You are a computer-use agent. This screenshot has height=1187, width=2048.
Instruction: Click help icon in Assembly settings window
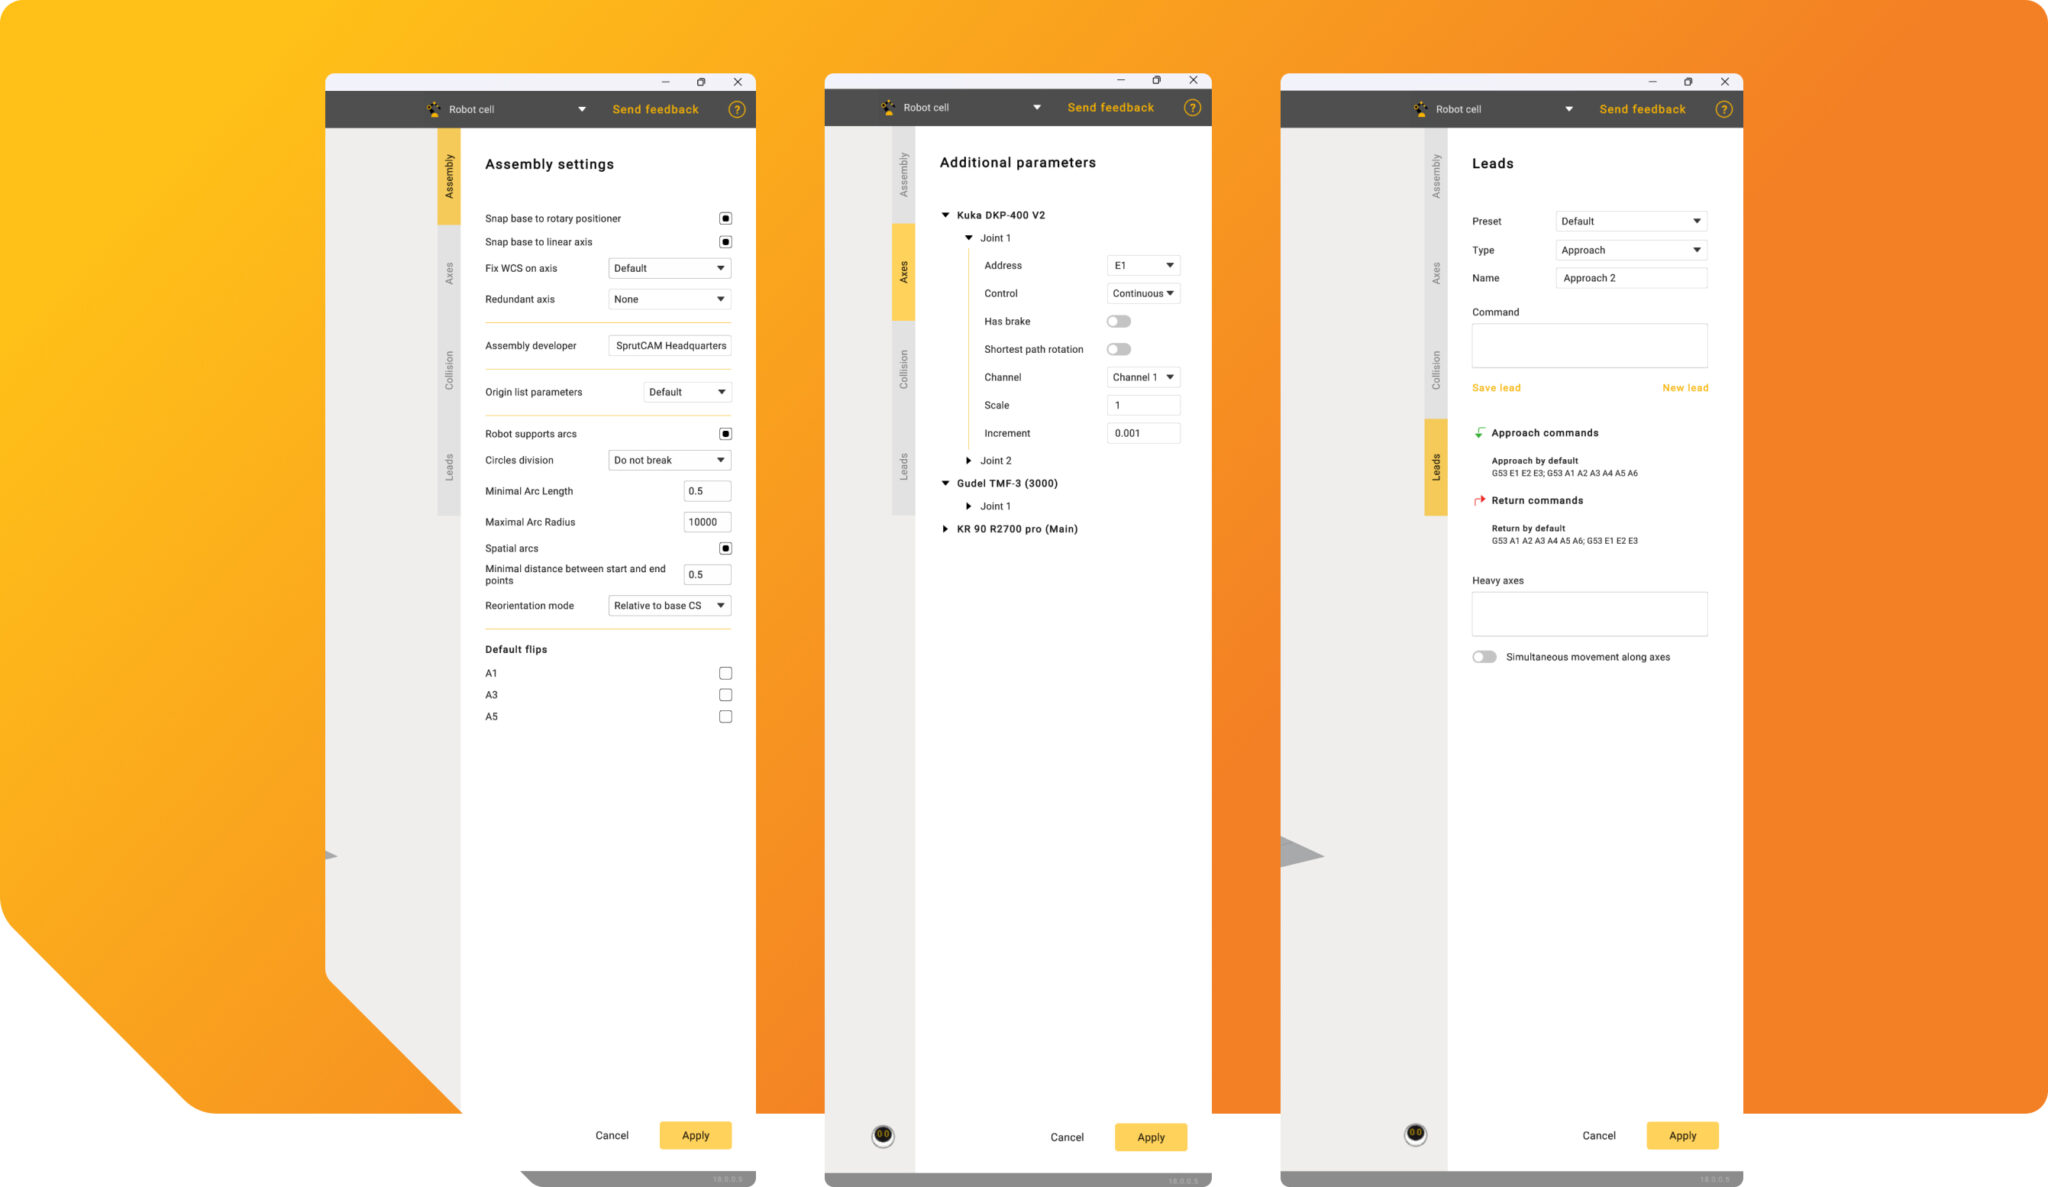click(x=737, y=110)
